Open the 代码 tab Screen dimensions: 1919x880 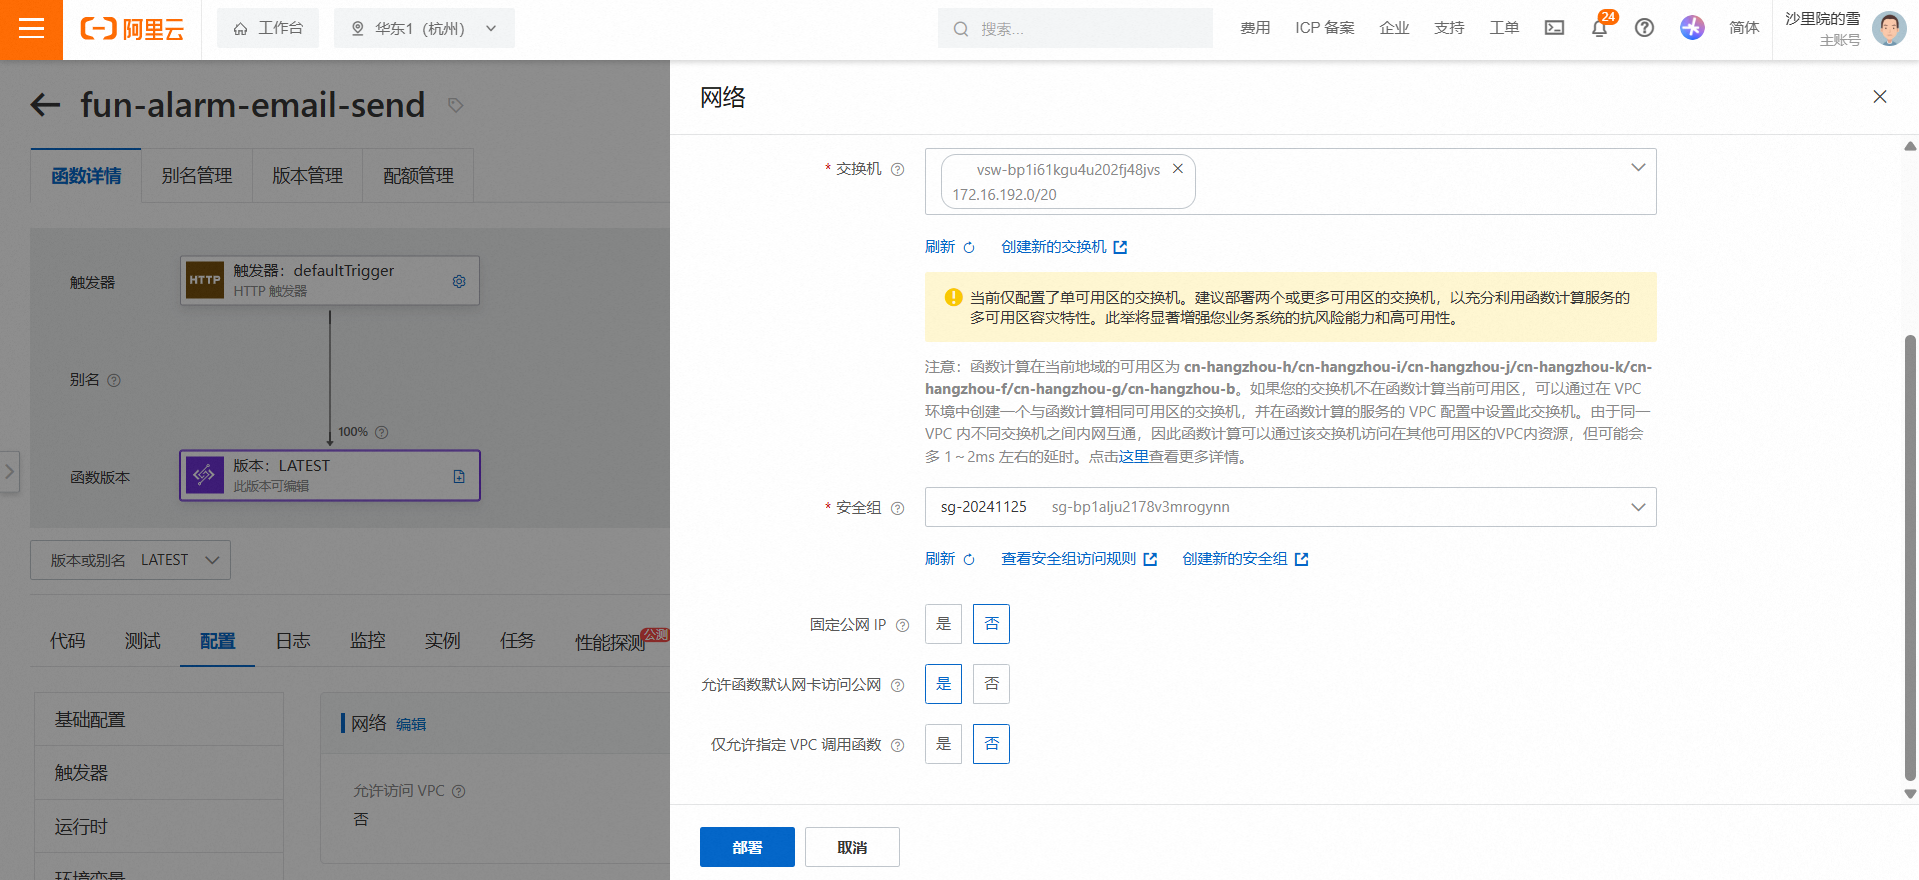[x=68, y=641]
